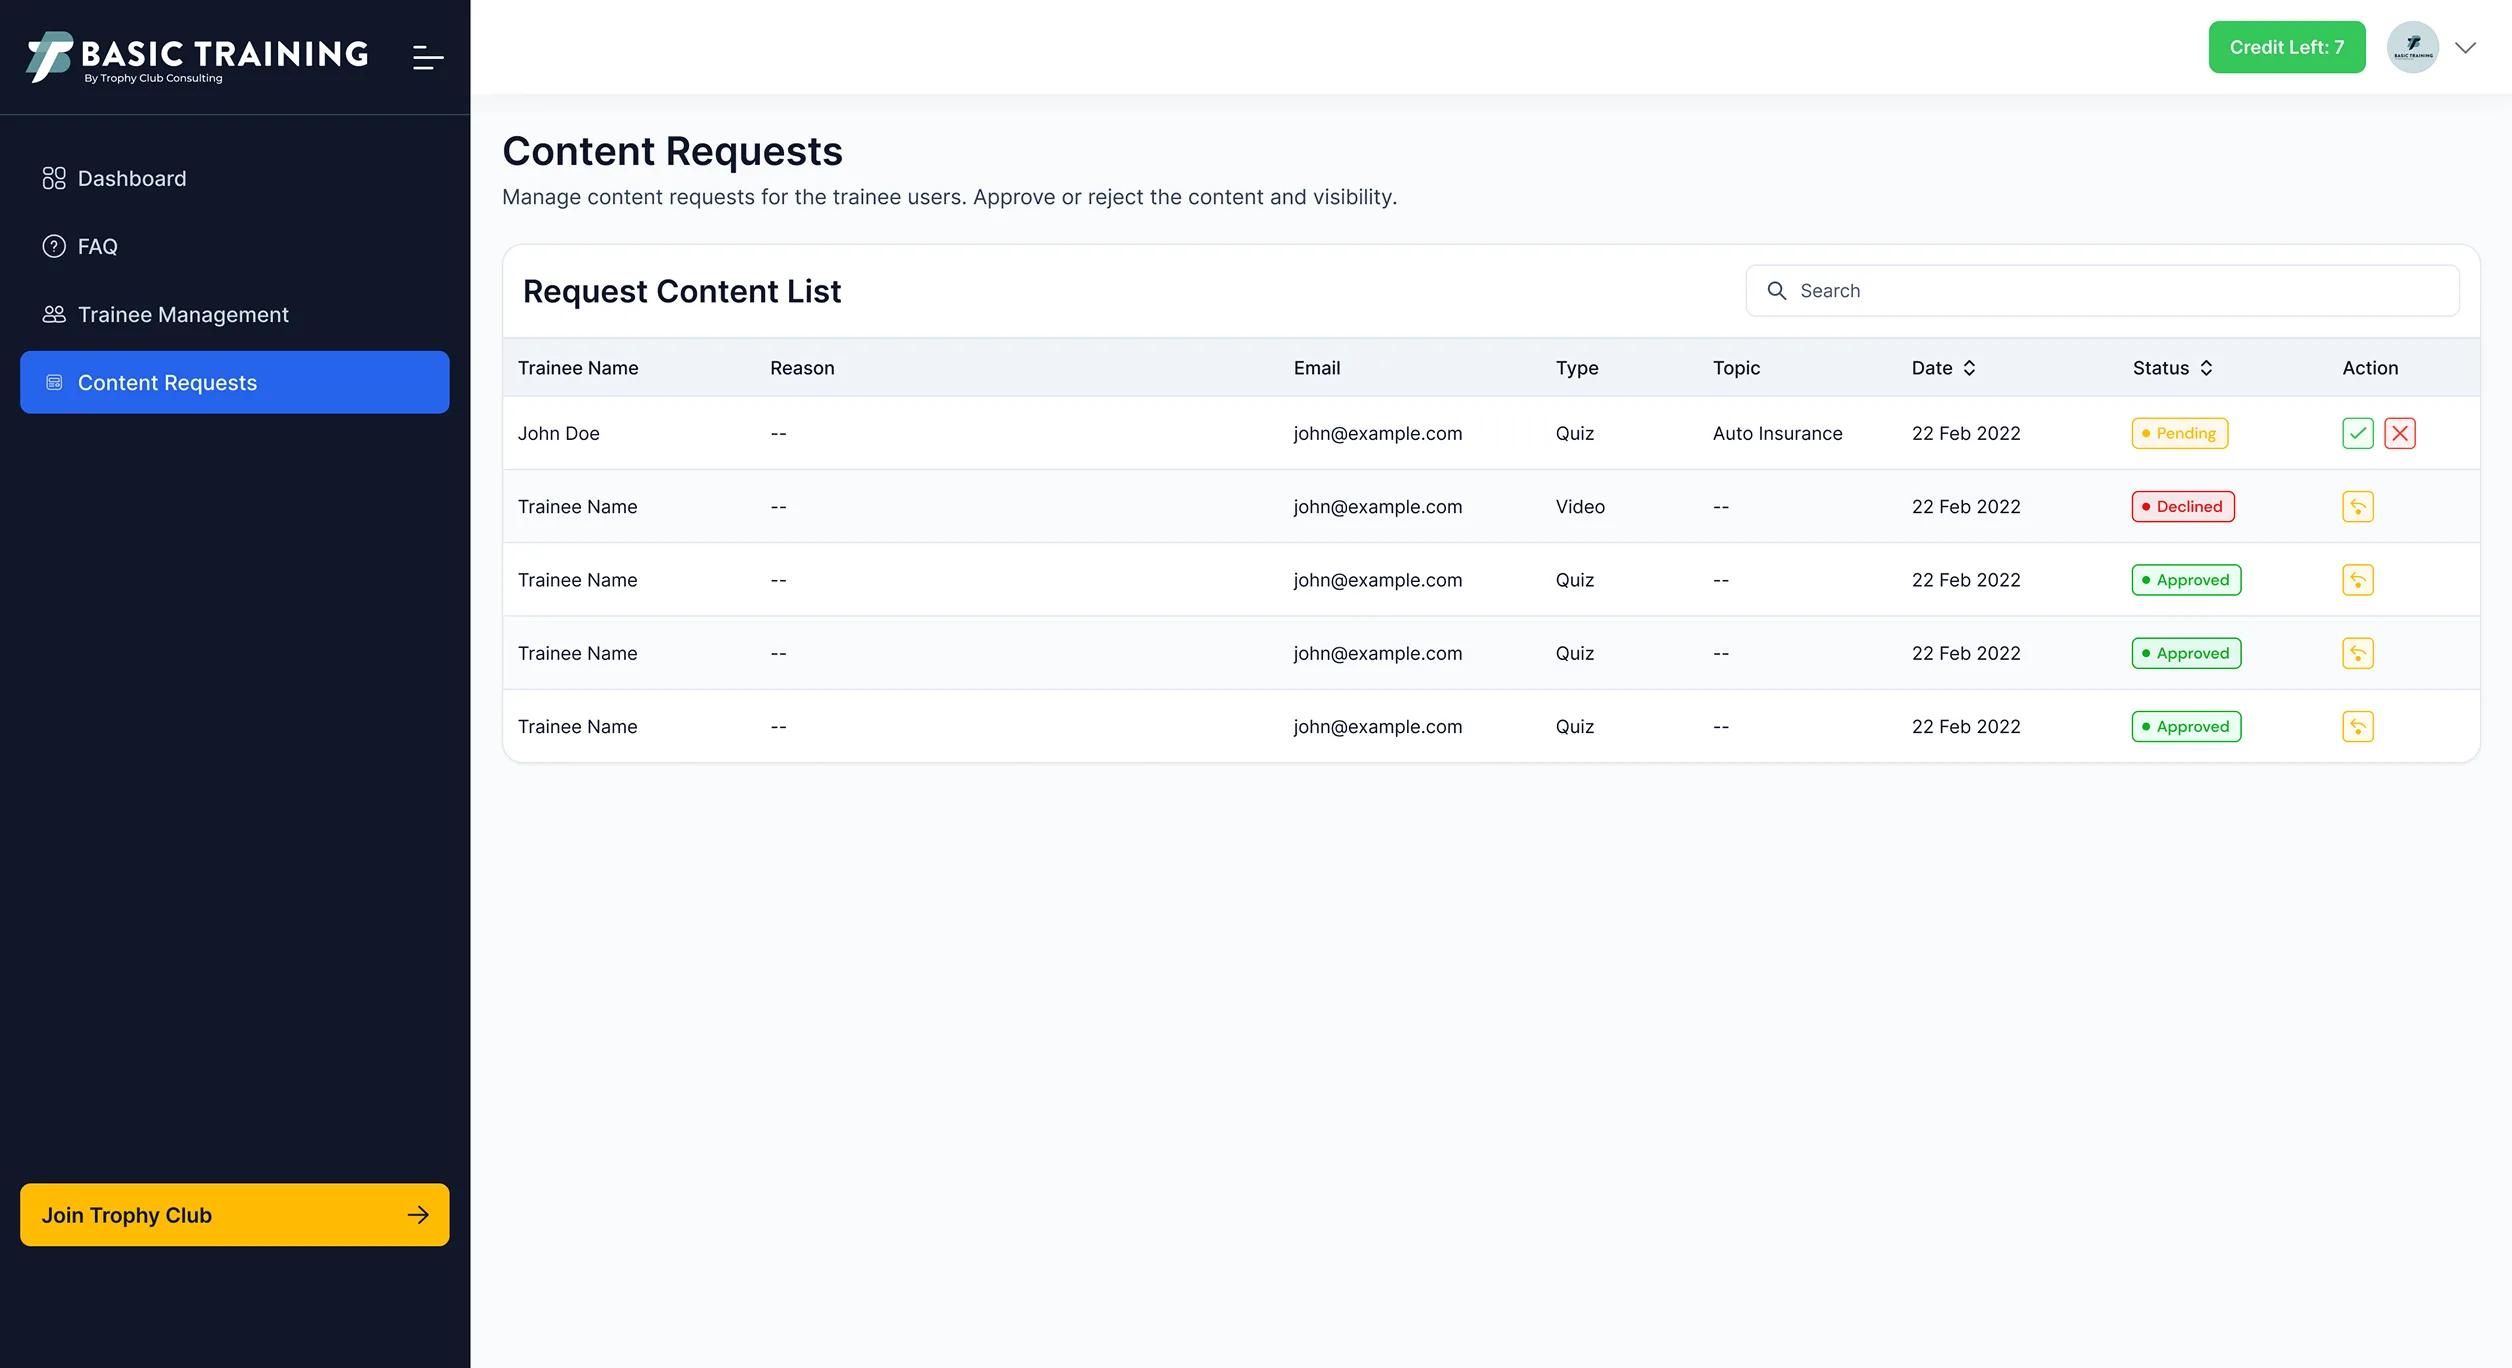
Task: Select Content Requests in sidebar
Action: click(235, 382)
